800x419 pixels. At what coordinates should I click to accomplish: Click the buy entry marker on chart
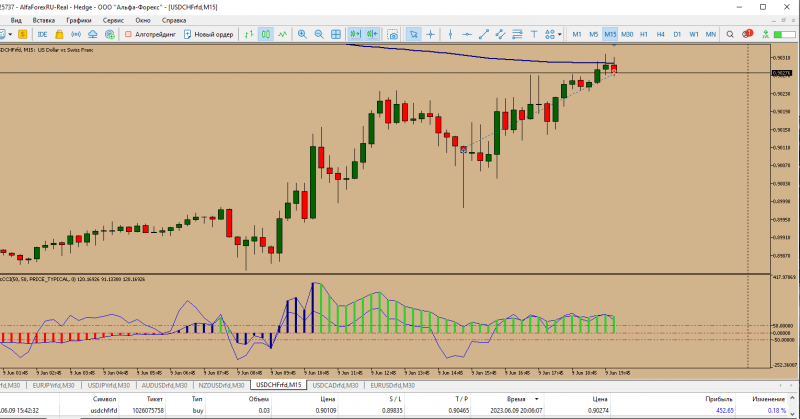coord(463,150)
